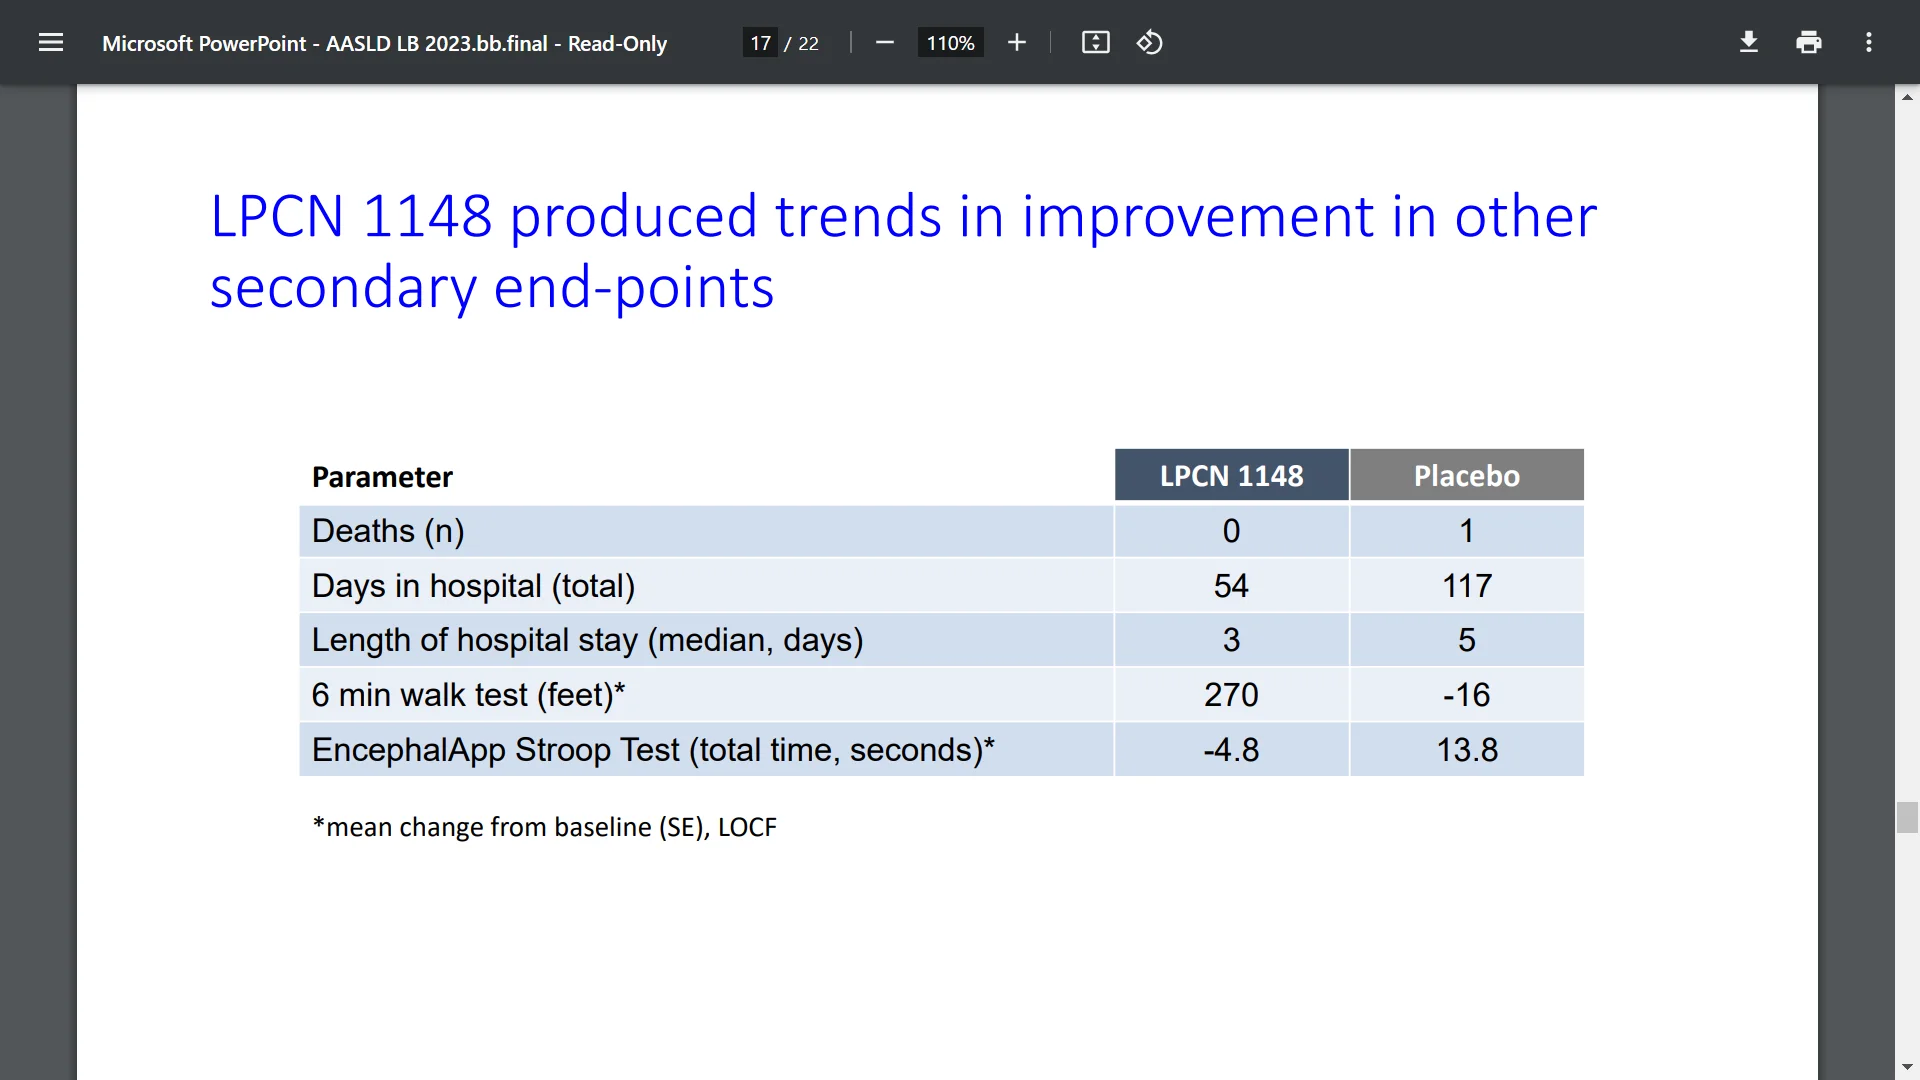Click the Stroop Test value -4.8
This screenshot has width=1920, height=1080.
coord(1231,750)
